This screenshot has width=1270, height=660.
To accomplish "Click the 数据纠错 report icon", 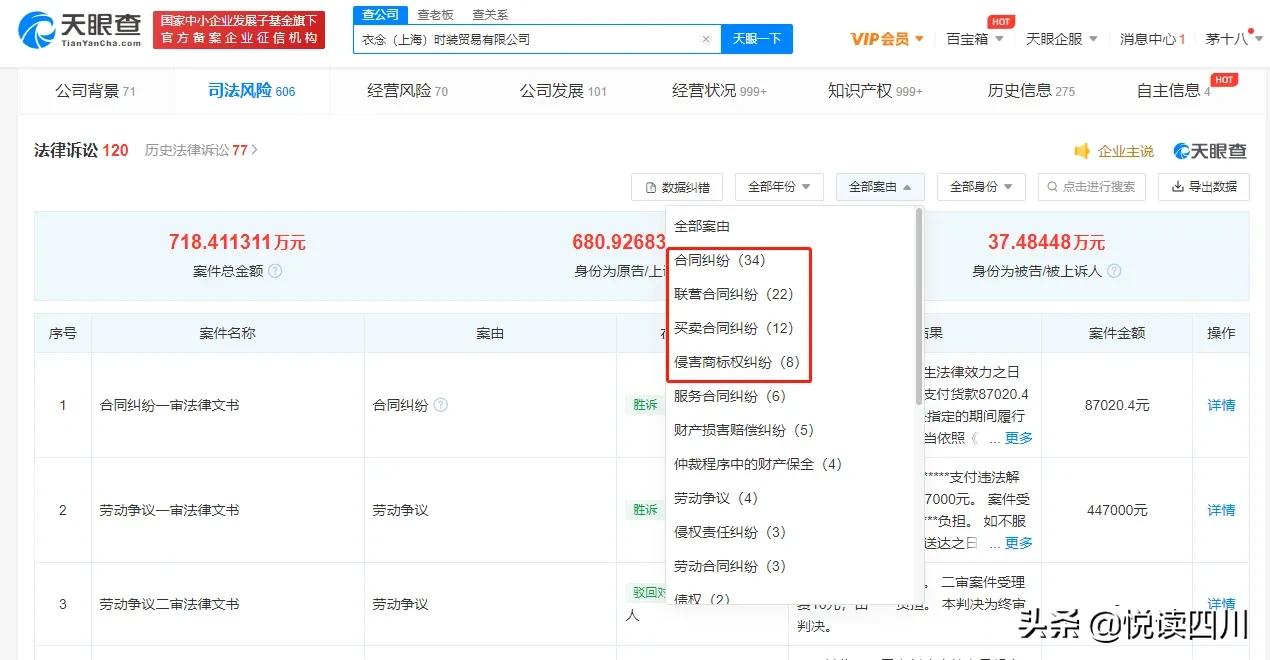I will [649, 187].
